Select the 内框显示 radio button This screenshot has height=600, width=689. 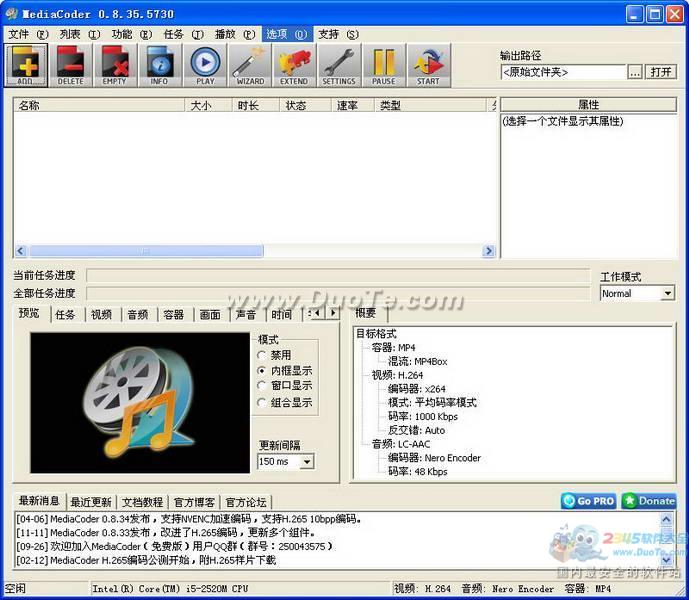click(261, 371)
